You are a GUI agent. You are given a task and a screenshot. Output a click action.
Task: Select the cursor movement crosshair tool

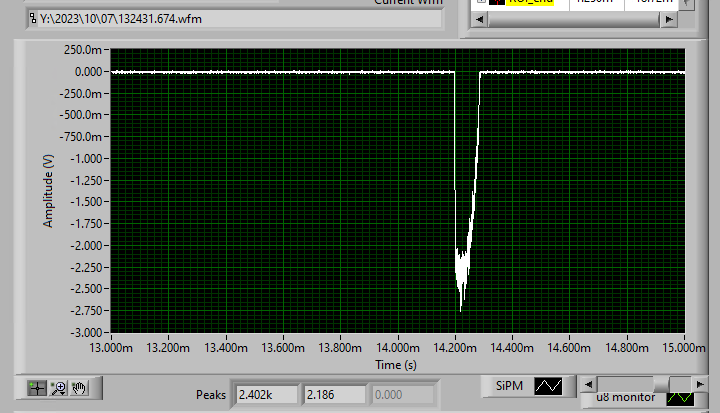pyautogui.click(x=37, y=388)
